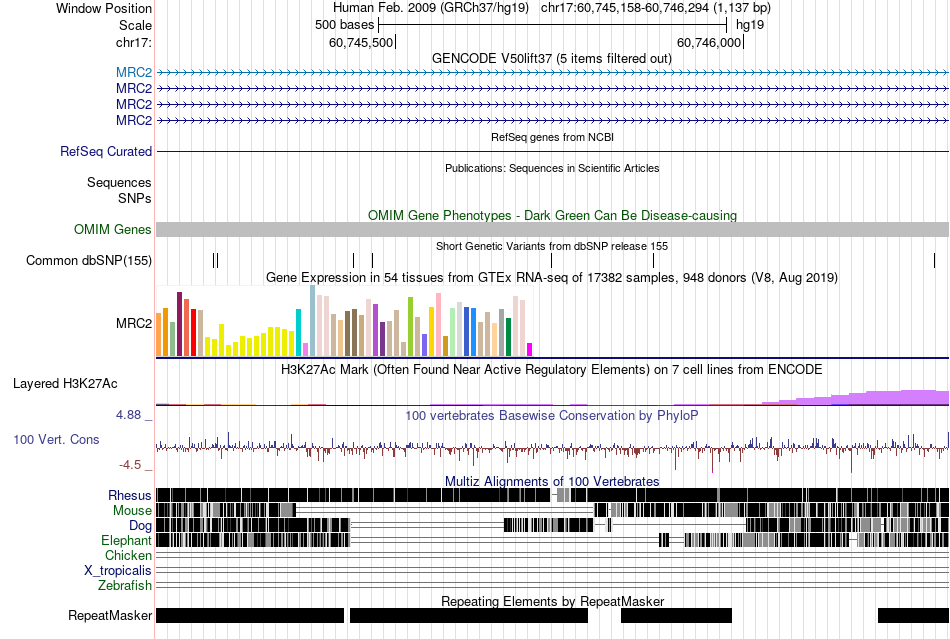The image size is (950, 639).
Task: Select the Dog species label
Action: coord(140,525)
